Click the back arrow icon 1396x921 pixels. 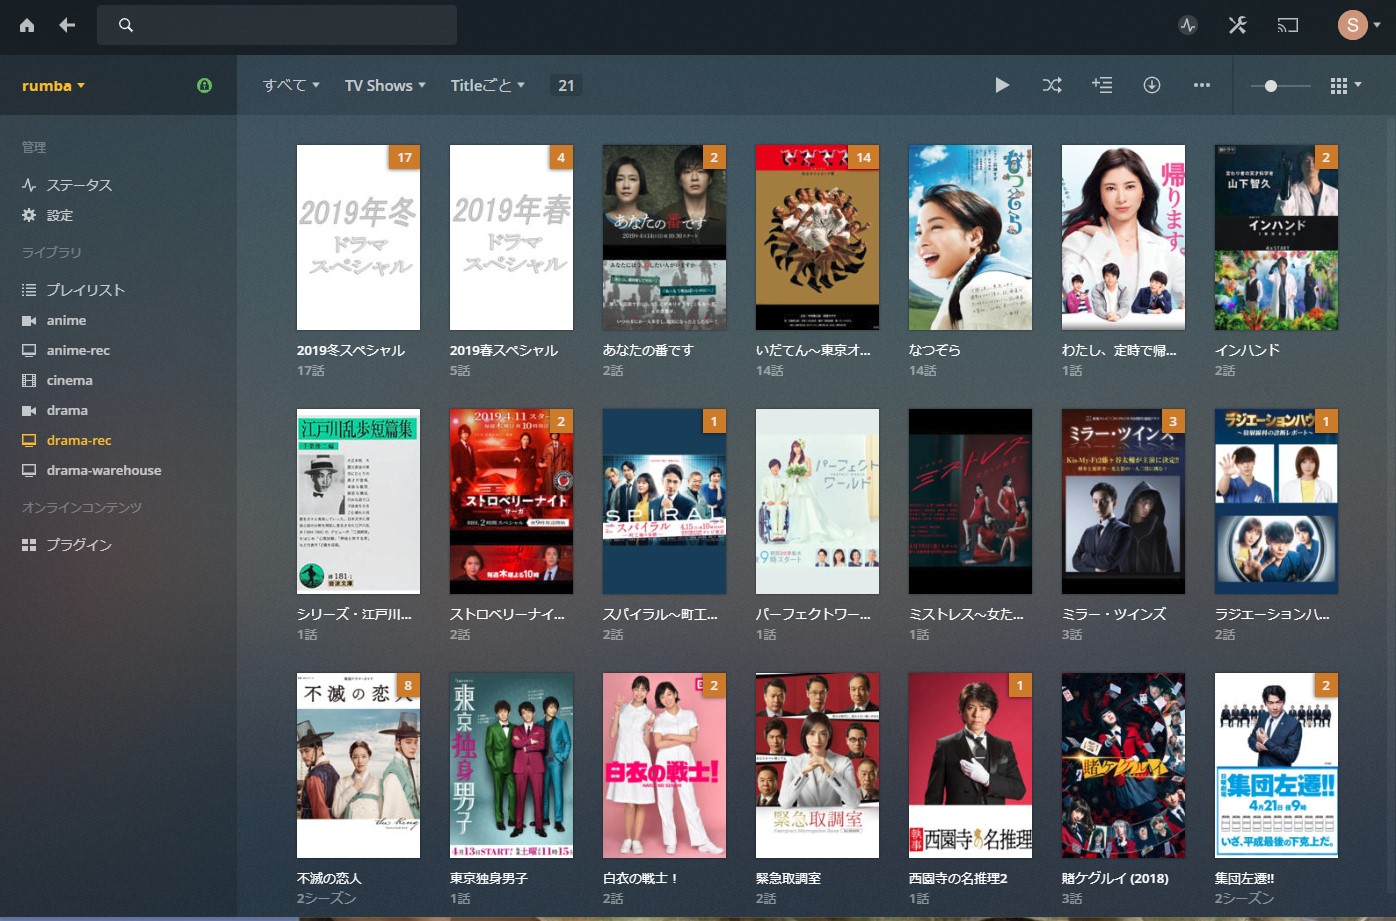pos(67,25)
